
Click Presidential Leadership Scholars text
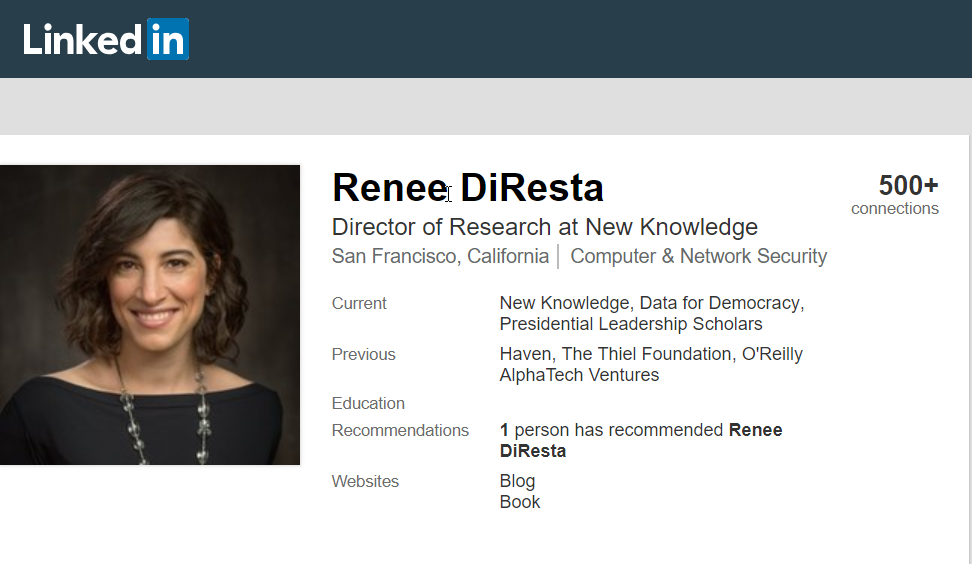coord(631,324)
